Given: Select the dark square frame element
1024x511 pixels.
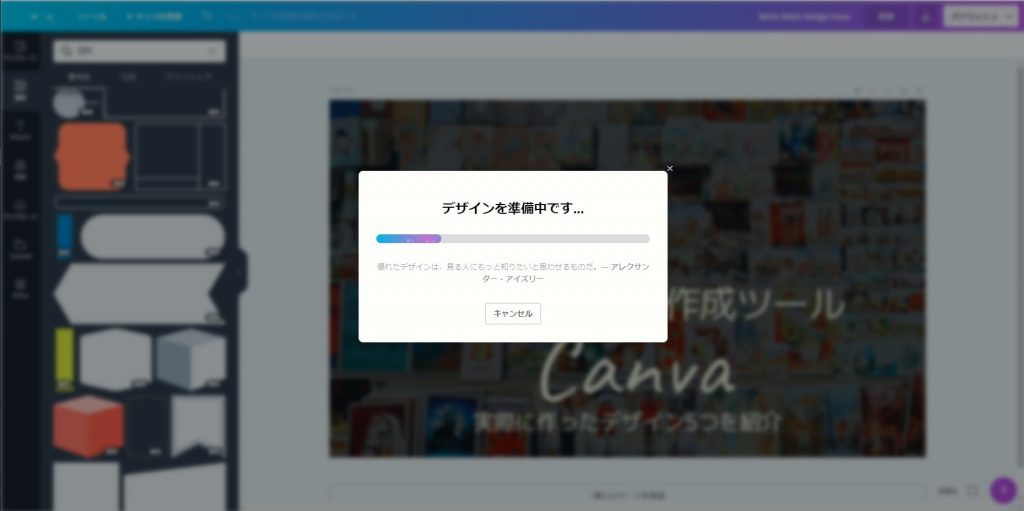Looking at the screenshot, I should coord(180,157).
